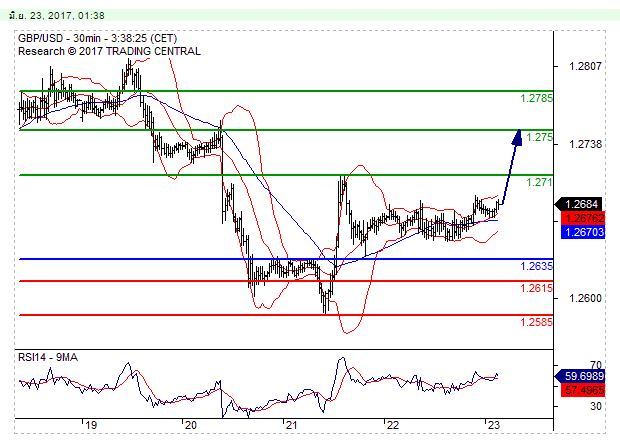Click the red 1.2615 support label
Screen dimensions: 620x443
click(536, 288)
